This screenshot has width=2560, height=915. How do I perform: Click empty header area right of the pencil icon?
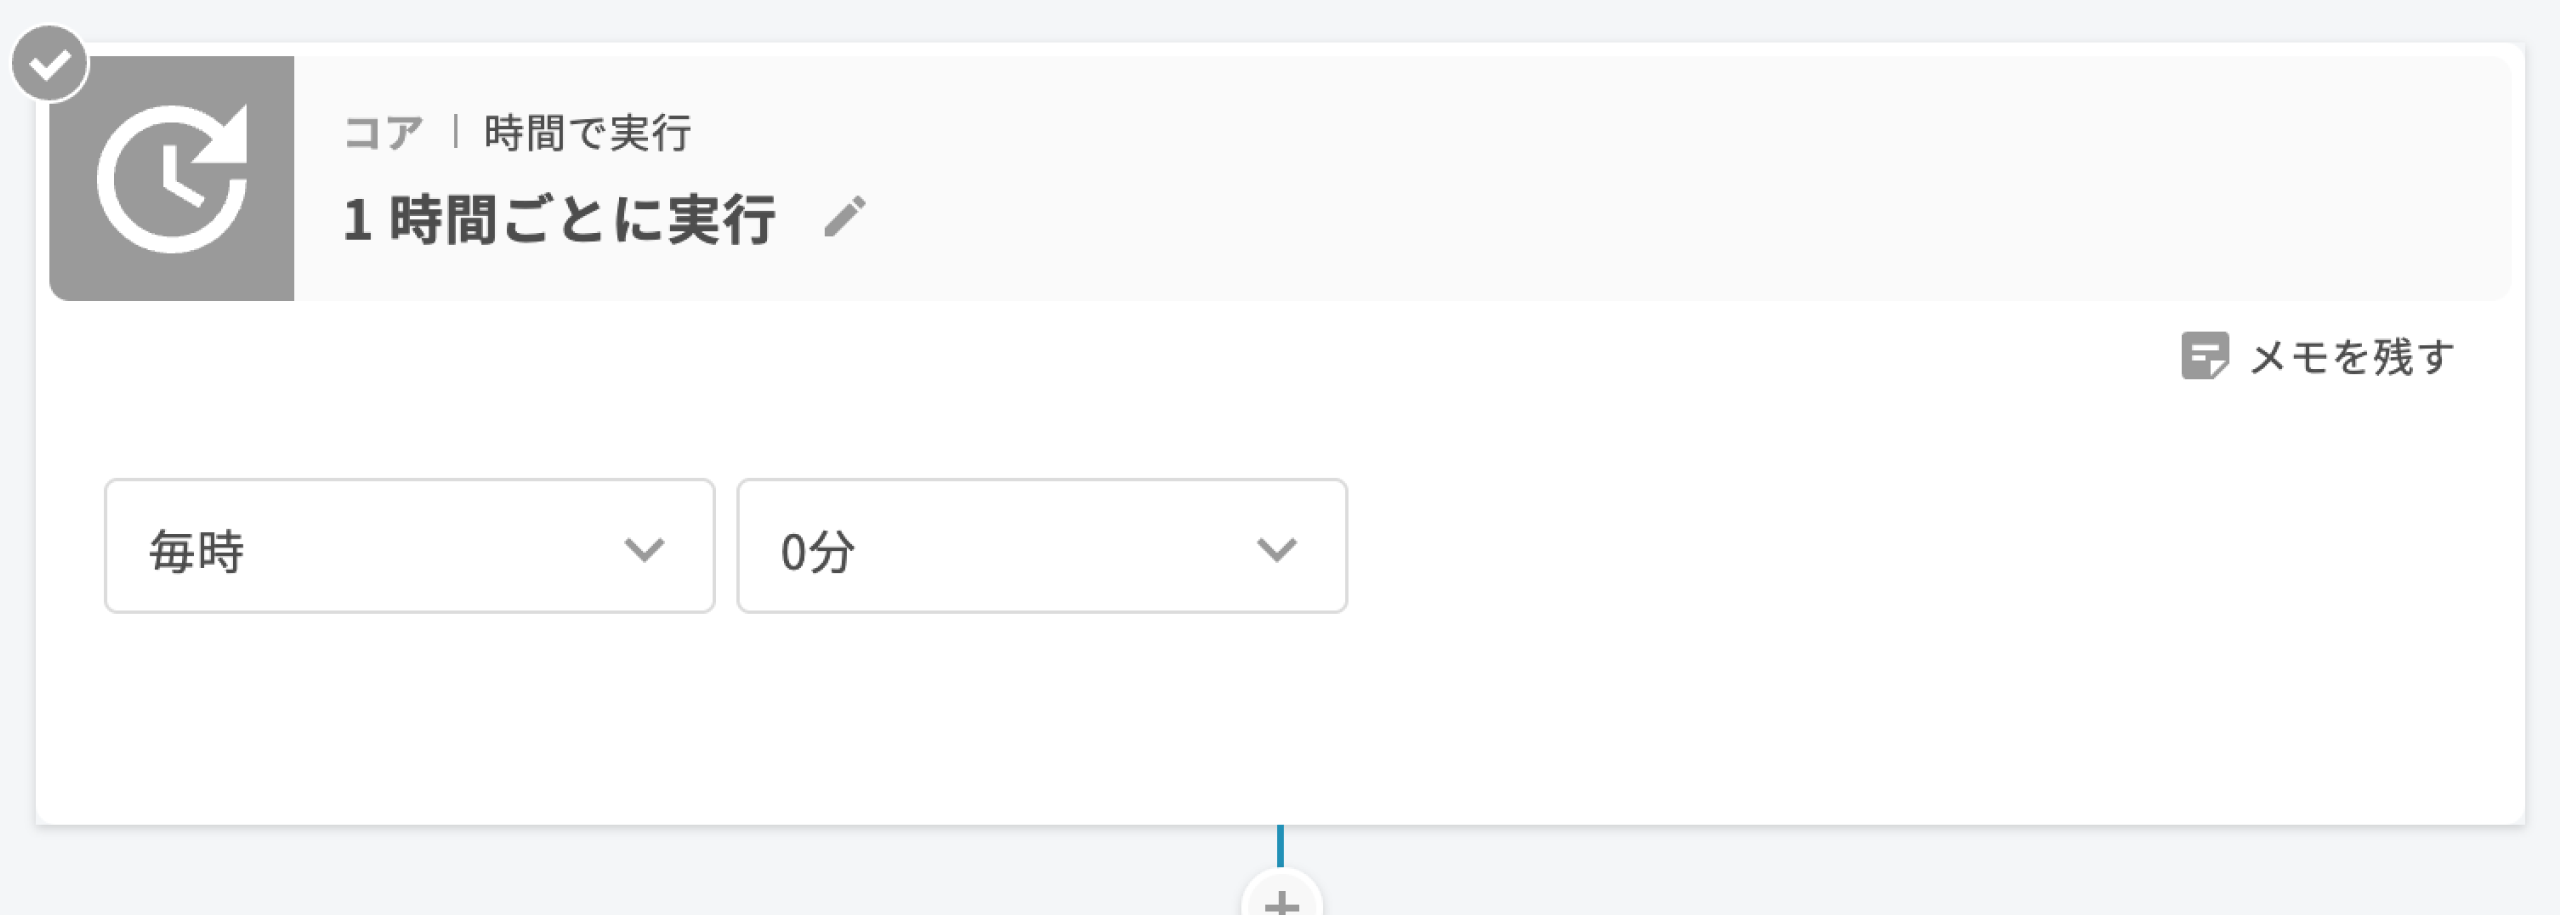tap(1600, 180)
